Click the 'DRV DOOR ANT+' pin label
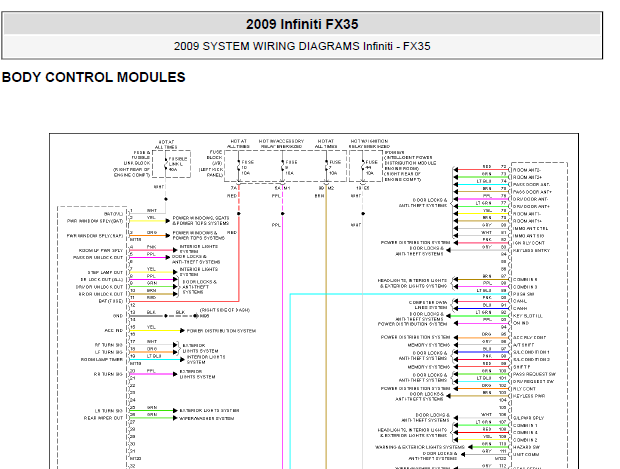620x469 pixels. click(531, 206)
